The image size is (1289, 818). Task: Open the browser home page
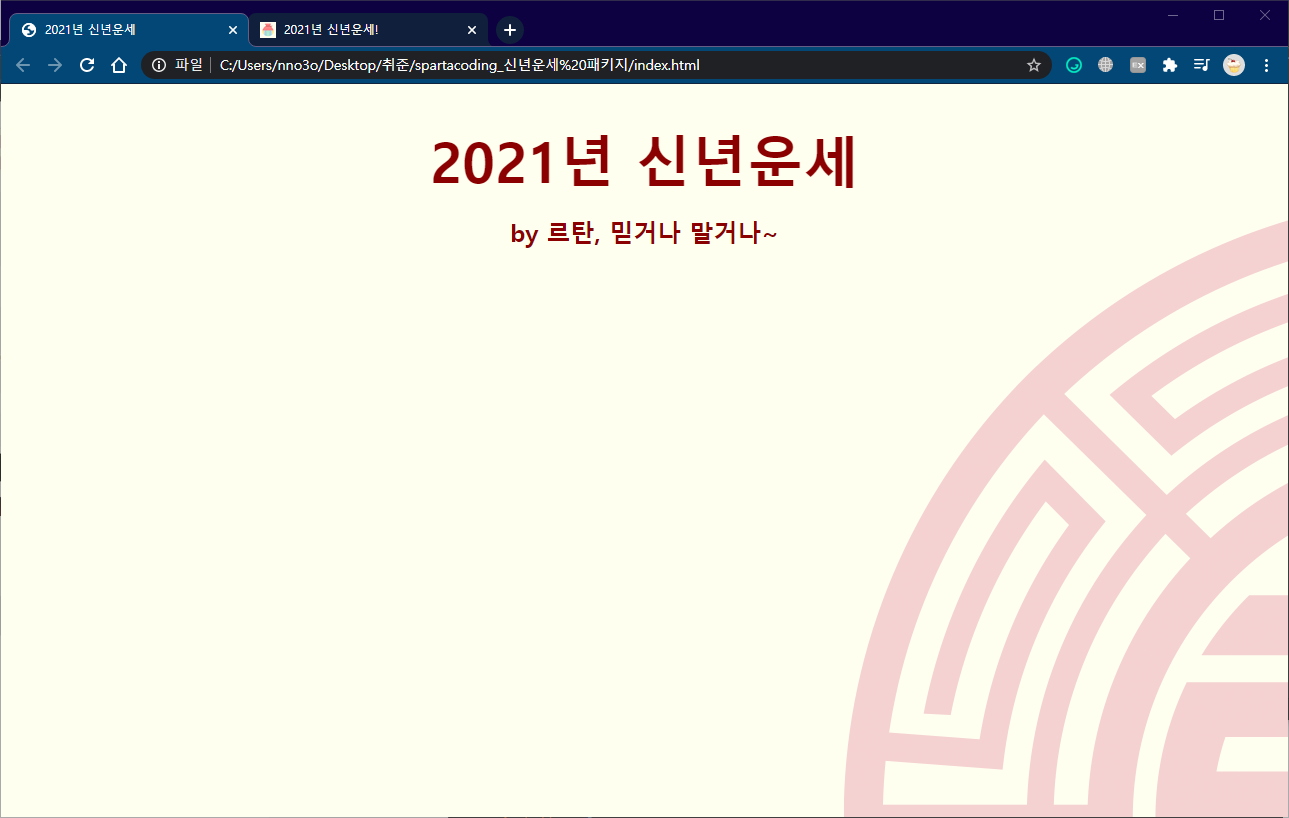118,65
